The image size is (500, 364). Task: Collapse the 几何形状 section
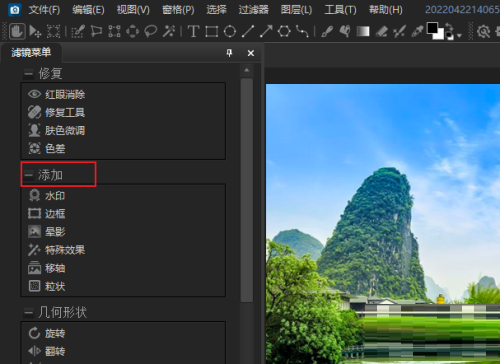click(x=29, y=312)
